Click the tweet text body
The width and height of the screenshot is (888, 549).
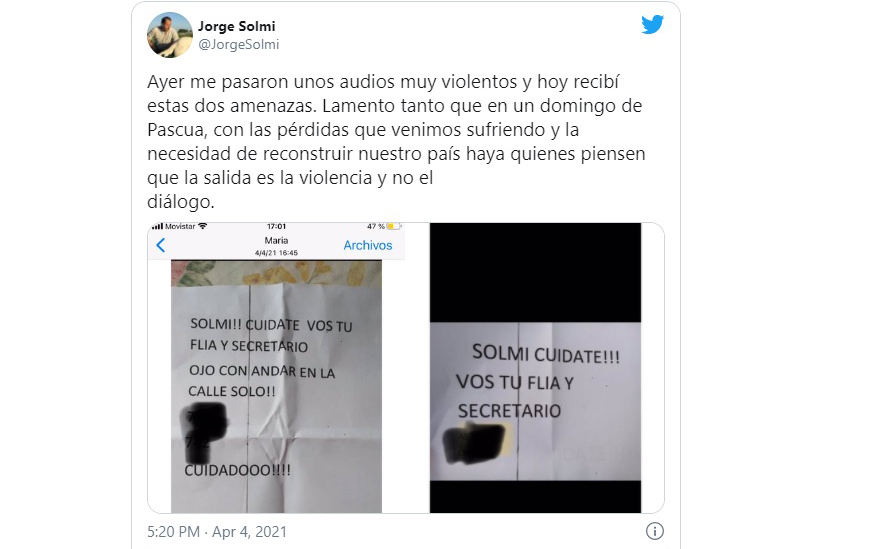click(396, 142)
